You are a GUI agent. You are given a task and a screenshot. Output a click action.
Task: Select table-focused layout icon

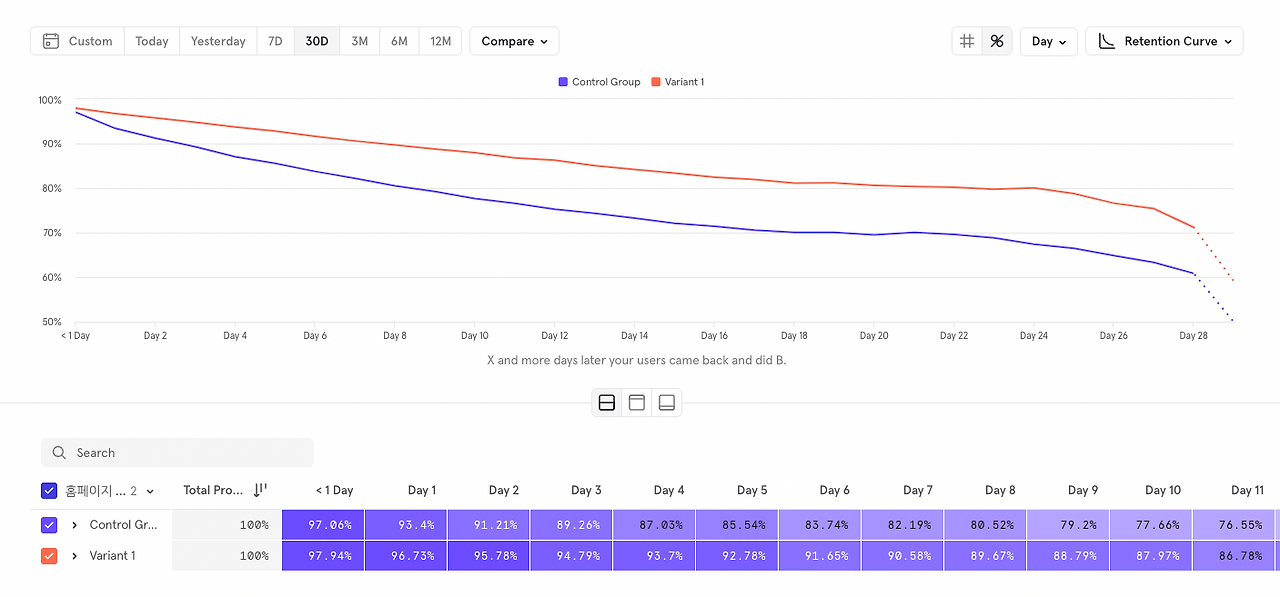point(667,403)
